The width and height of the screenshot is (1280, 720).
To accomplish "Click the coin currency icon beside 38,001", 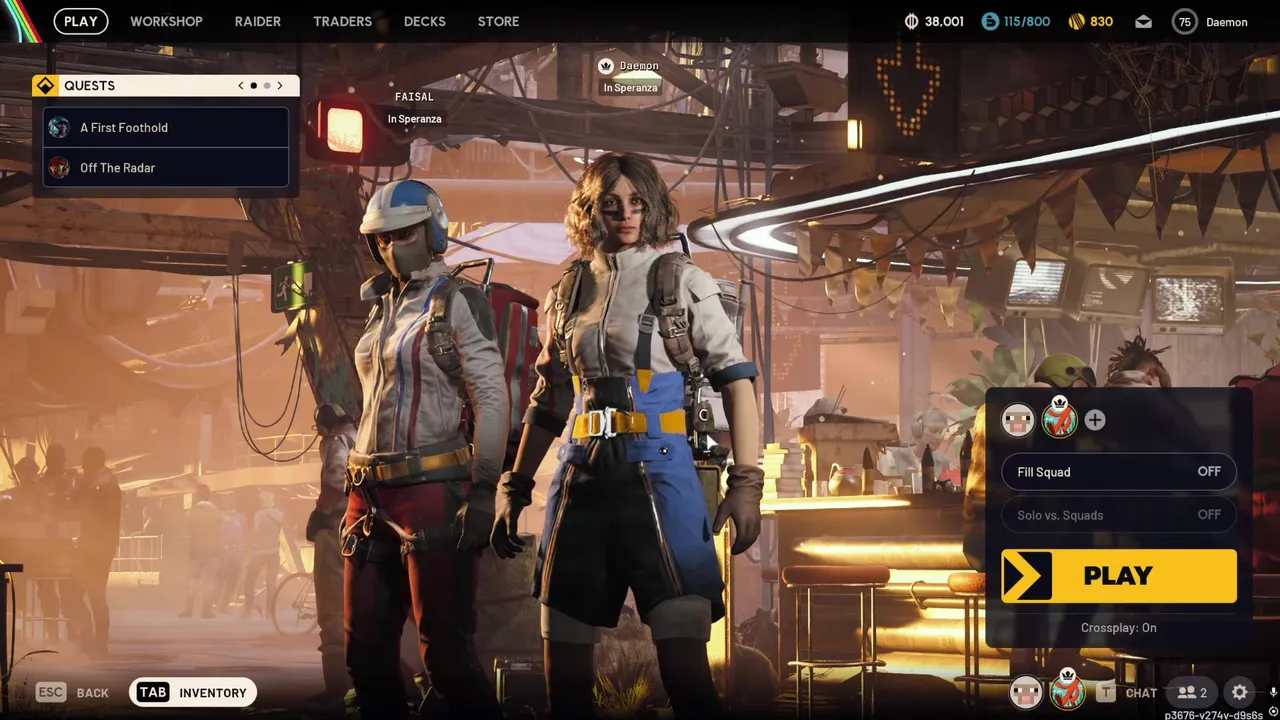I will (911, 21).
